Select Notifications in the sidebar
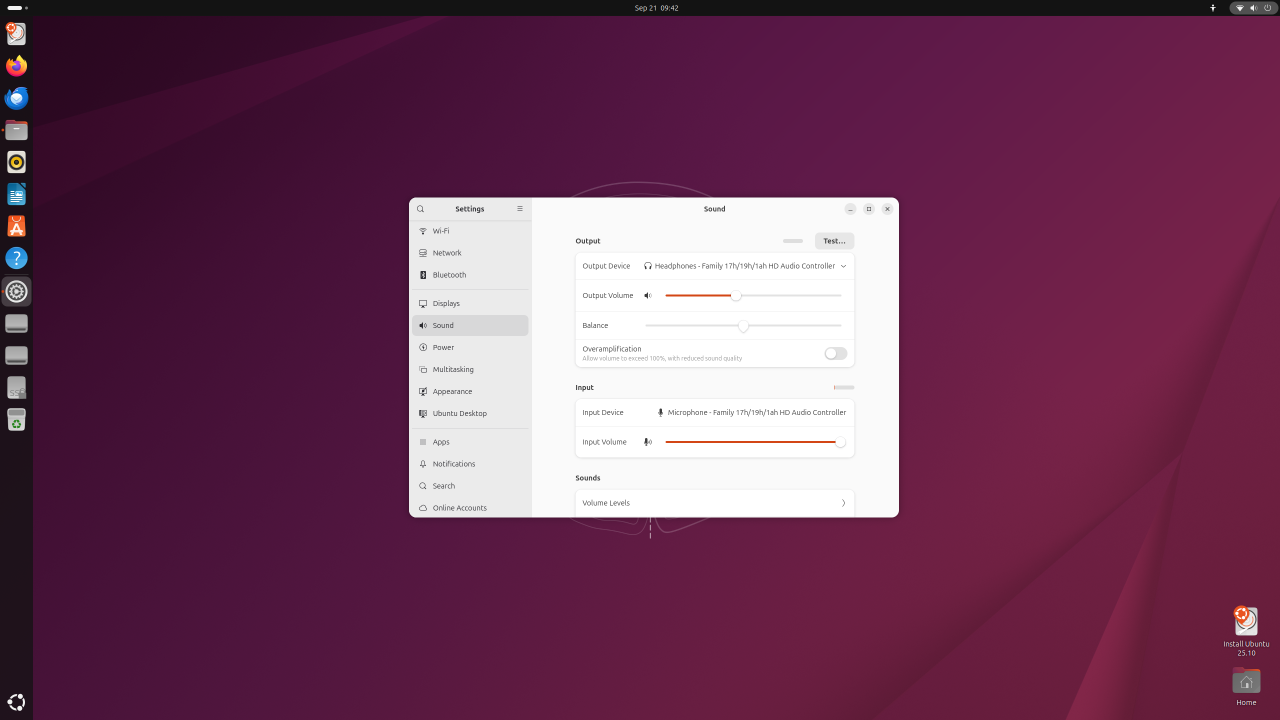 click(x=470, y=464)
